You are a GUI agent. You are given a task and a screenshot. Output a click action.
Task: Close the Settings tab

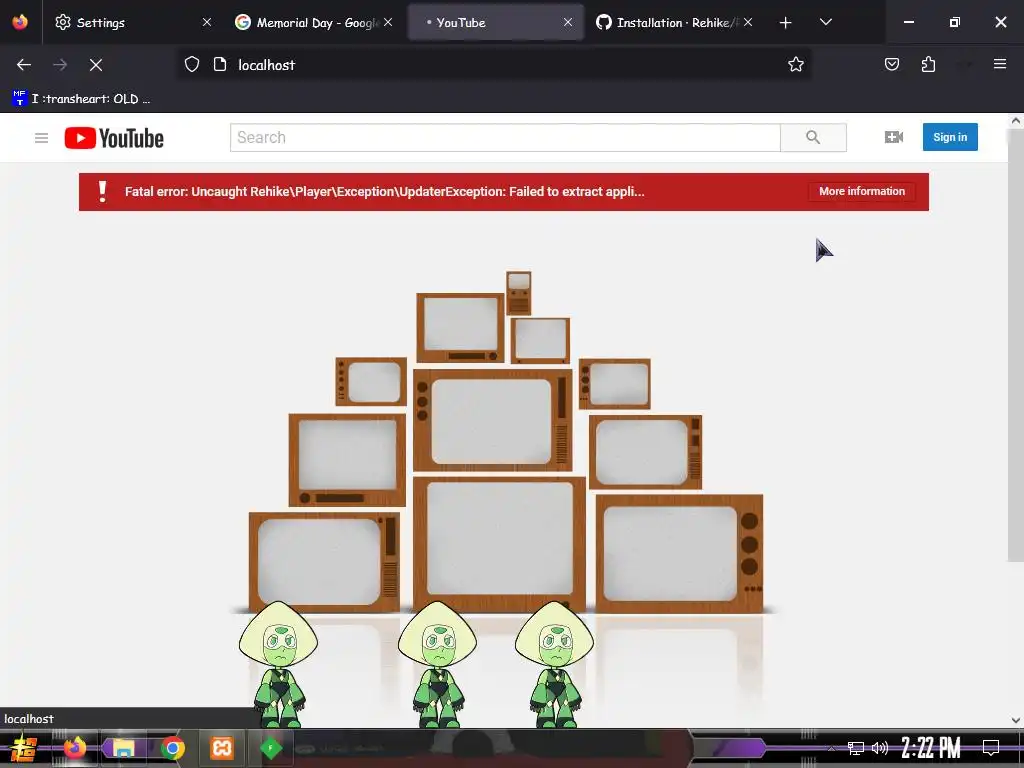pos(206,22)
